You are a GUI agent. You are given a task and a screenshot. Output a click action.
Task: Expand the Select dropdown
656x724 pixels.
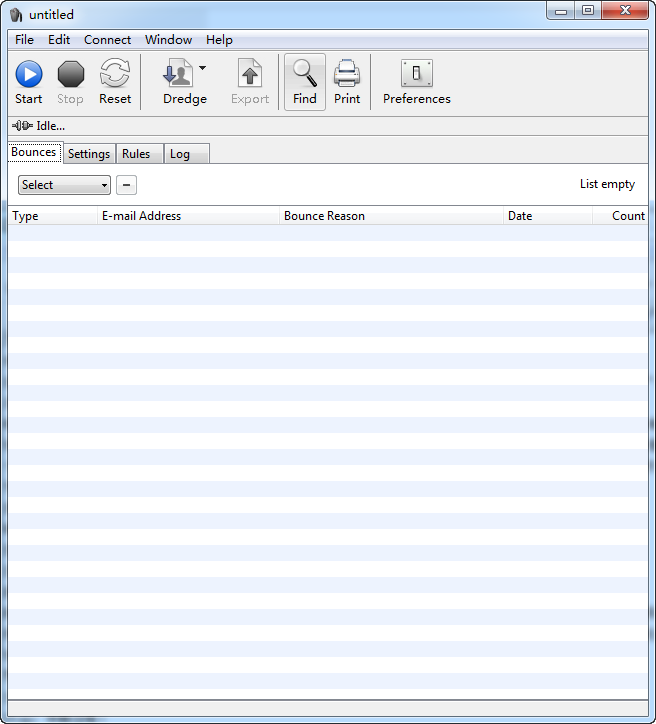tap(64, 185)
